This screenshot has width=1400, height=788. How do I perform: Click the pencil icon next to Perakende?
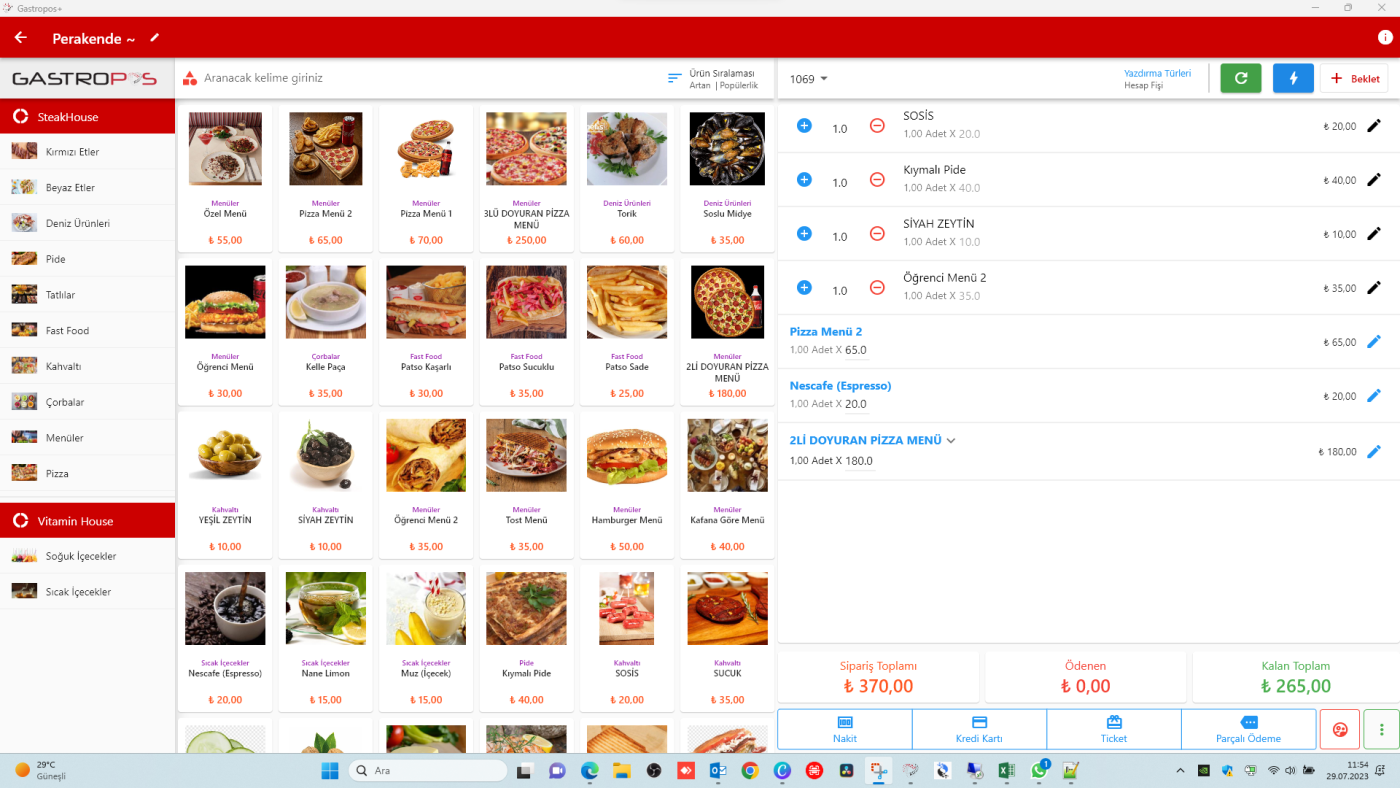click(x=154, y=38)
